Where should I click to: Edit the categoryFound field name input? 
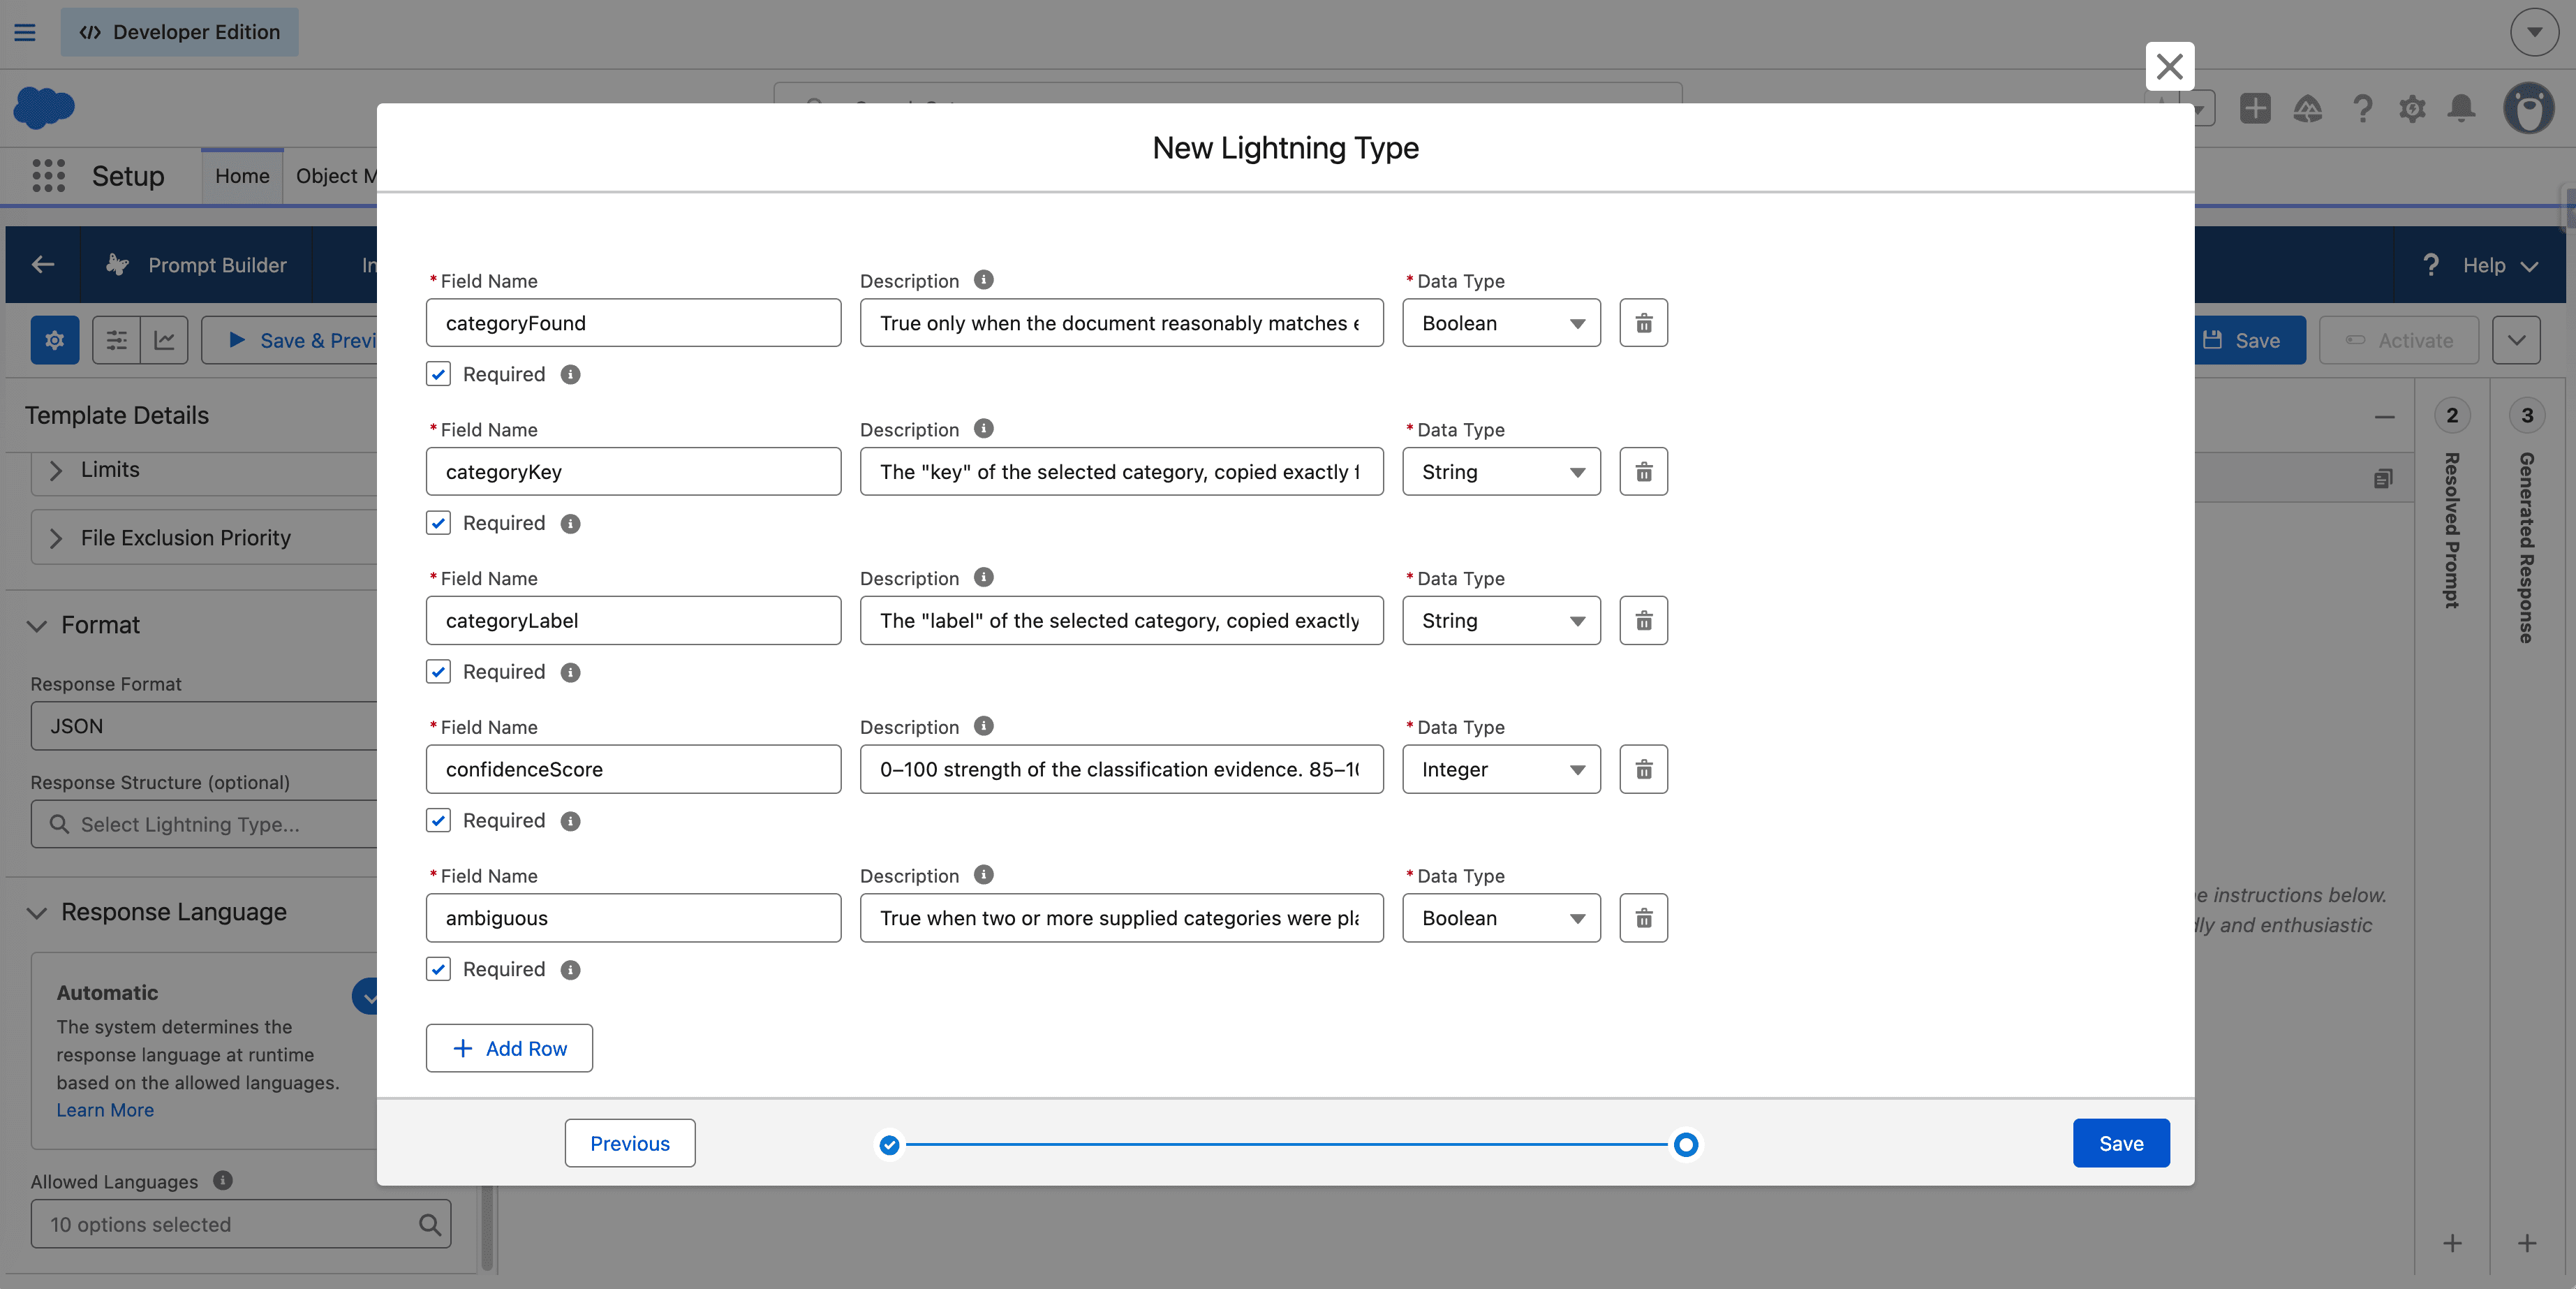pyautogui.click(x=633, y=323)
